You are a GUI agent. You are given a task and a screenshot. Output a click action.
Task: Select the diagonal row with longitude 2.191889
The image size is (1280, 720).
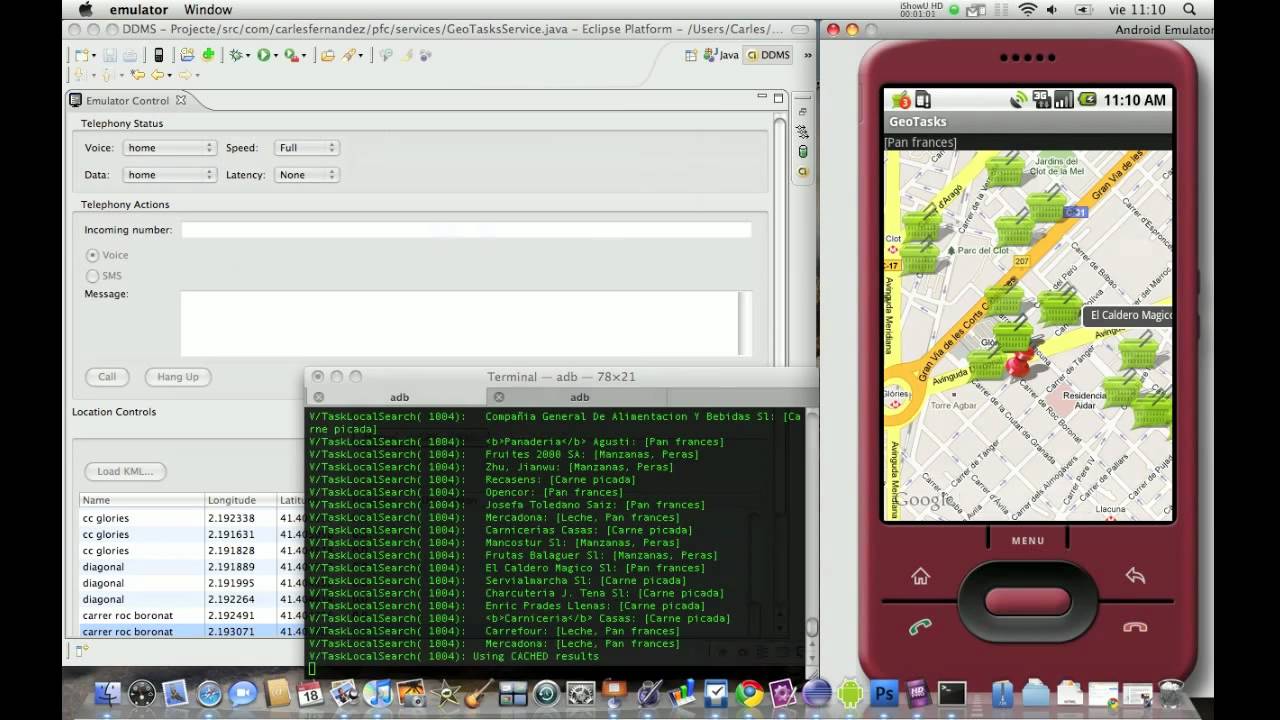tap(192, 567)
